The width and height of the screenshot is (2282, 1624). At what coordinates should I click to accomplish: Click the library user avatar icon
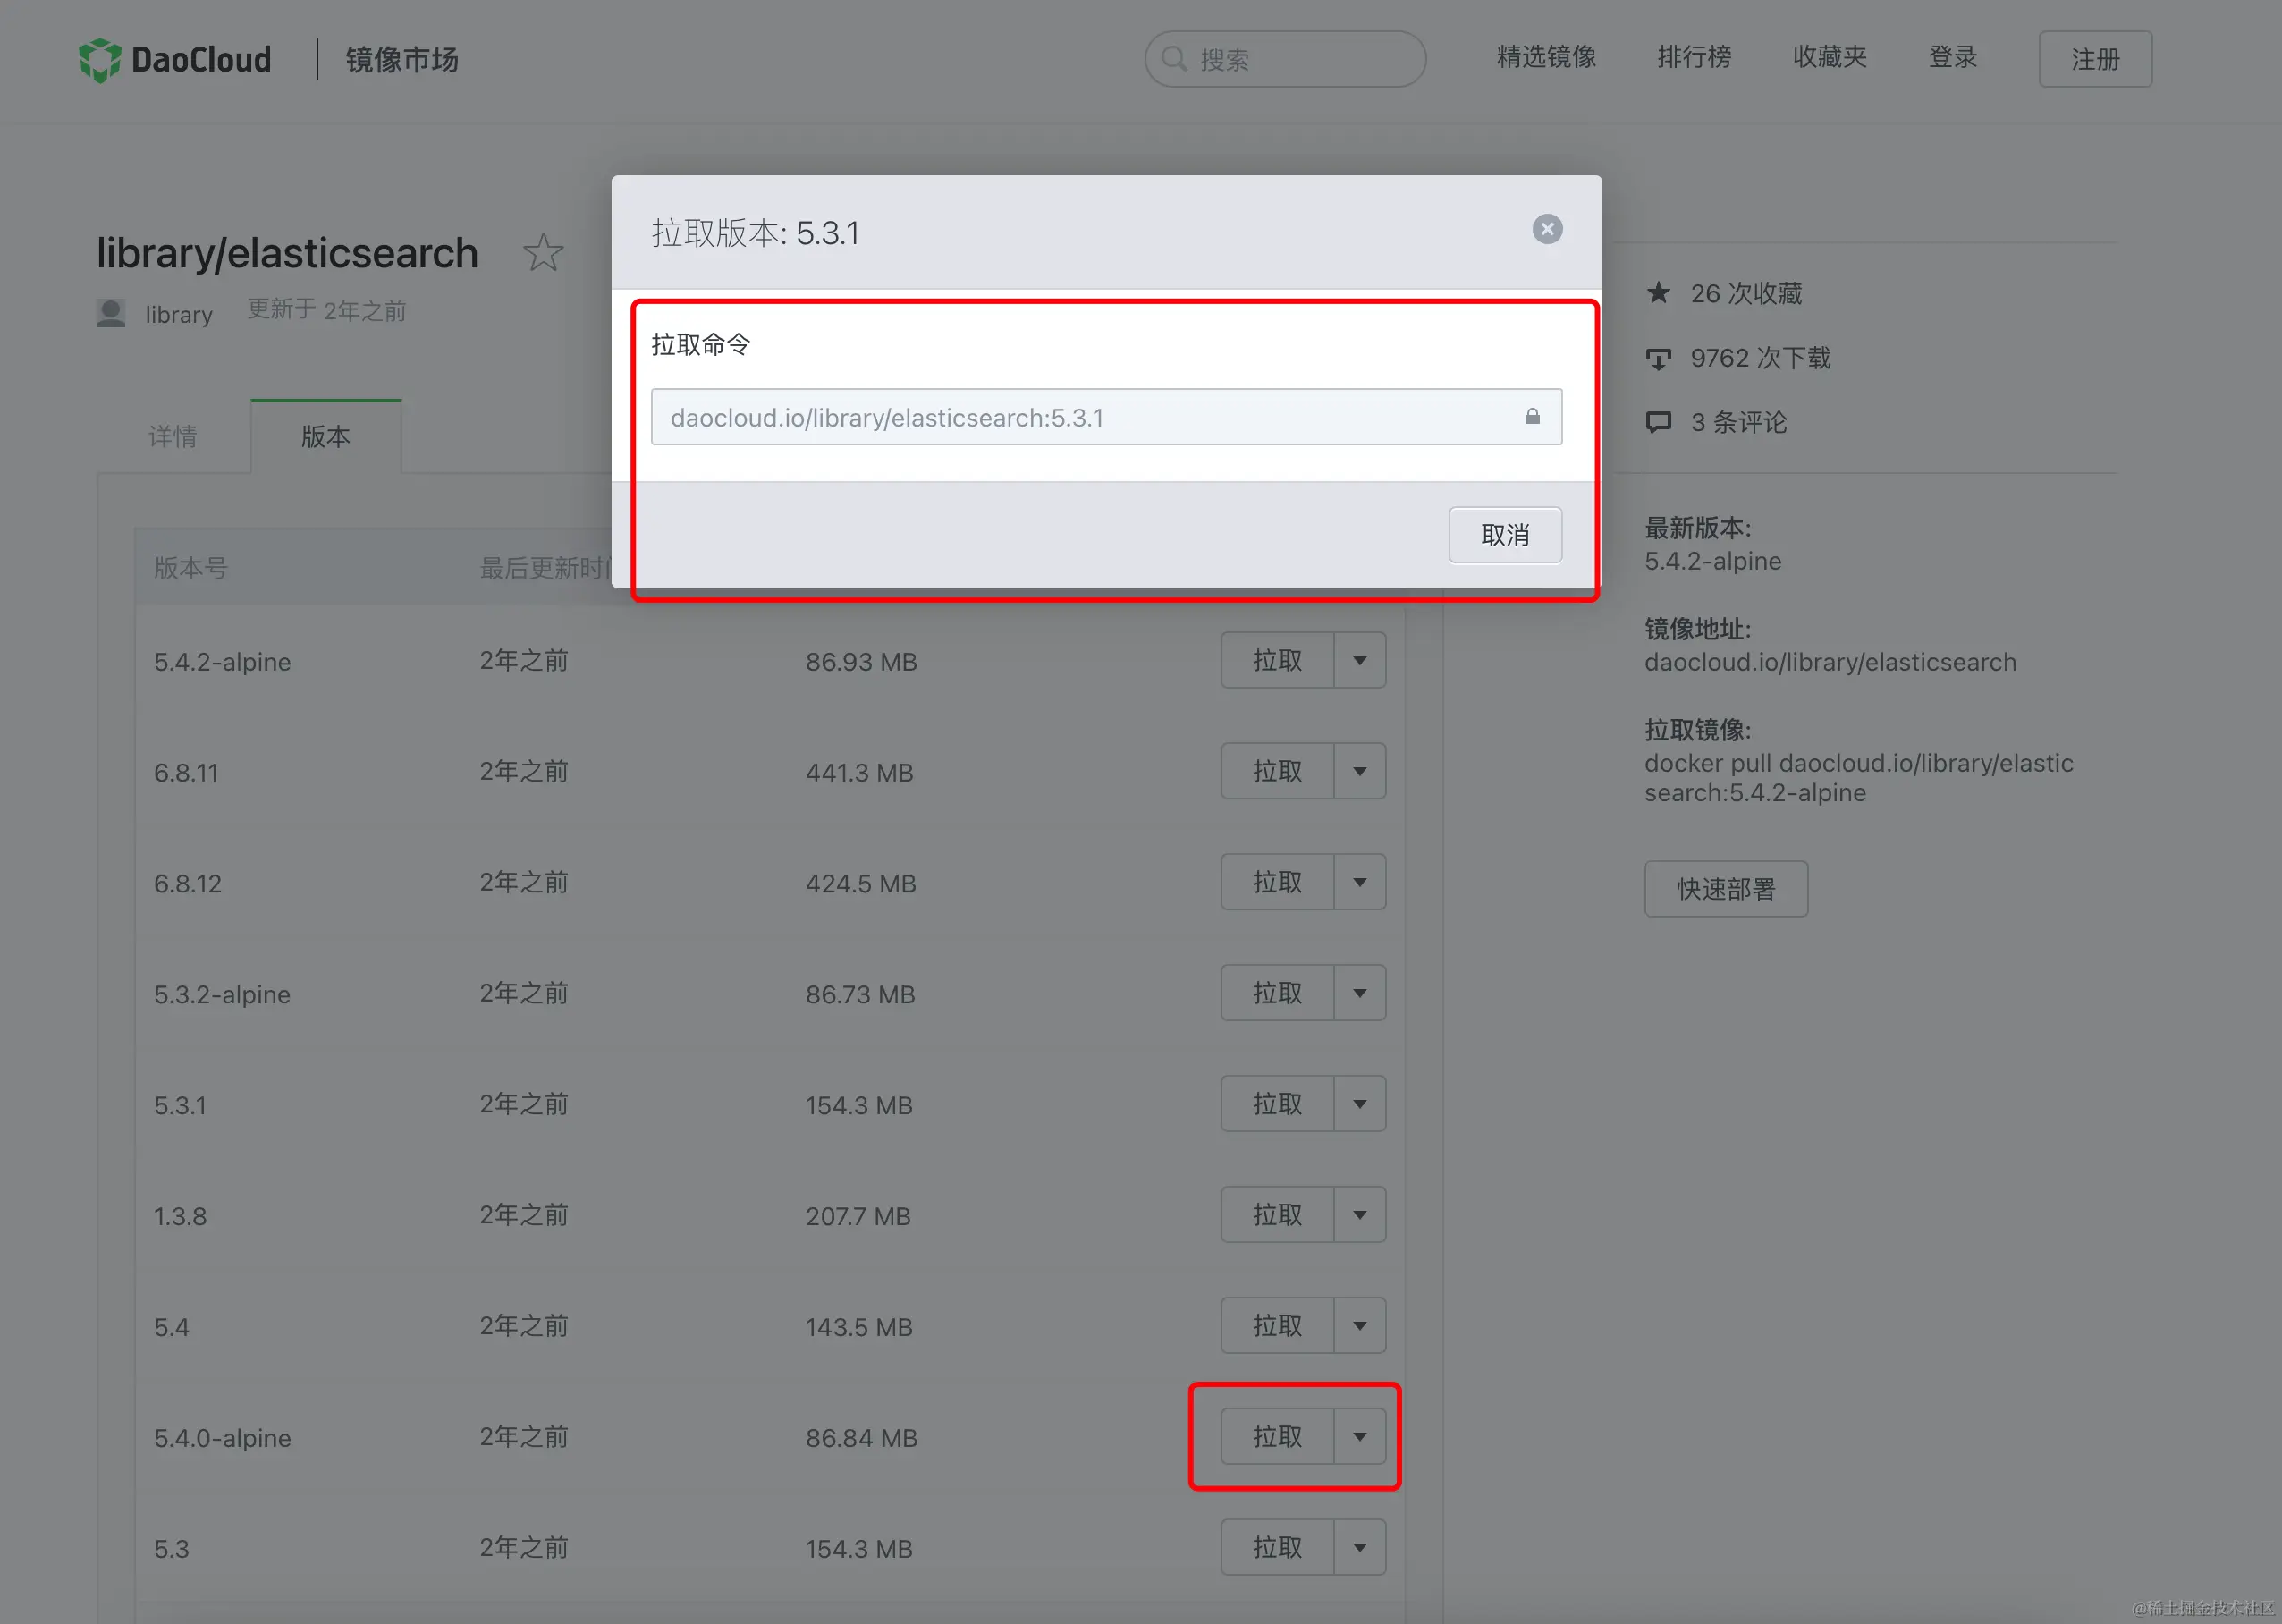pos(111,313)
